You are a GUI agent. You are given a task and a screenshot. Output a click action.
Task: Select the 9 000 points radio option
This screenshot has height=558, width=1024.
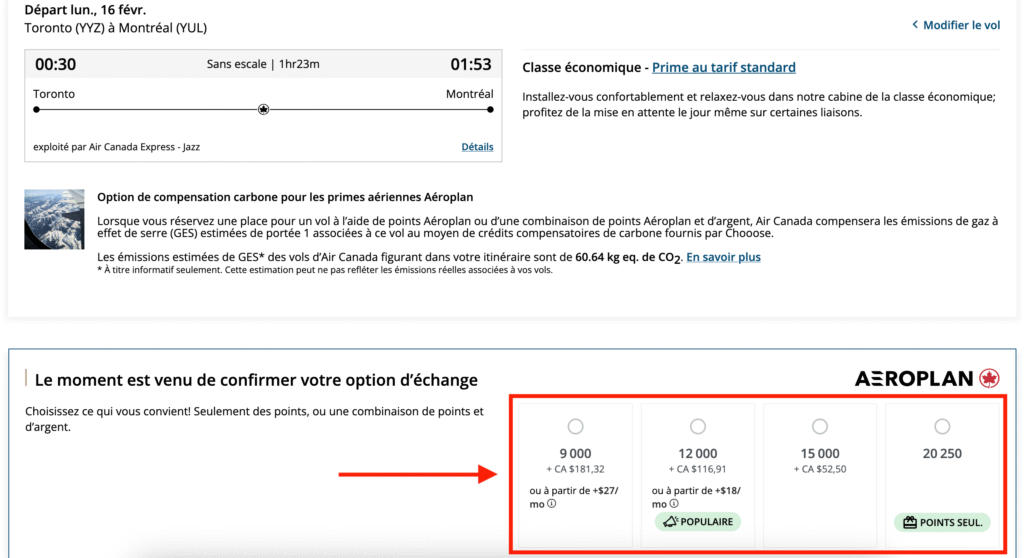575,427
